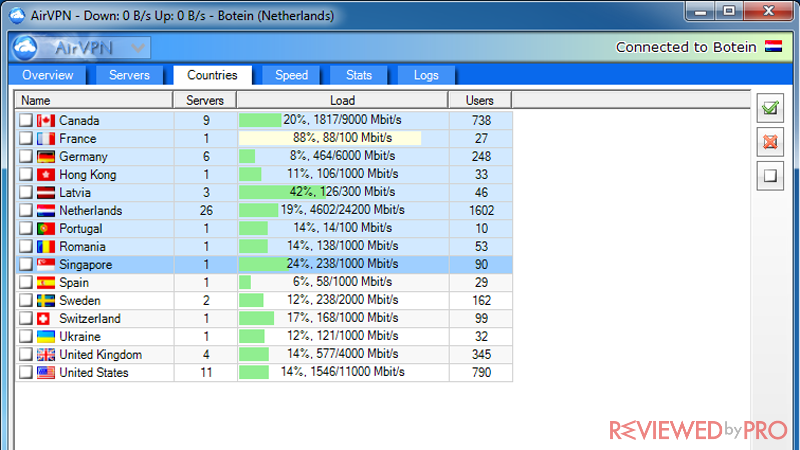Tick the United States checkbox
This screenshot has width=800, height=450.
(26, 373)
